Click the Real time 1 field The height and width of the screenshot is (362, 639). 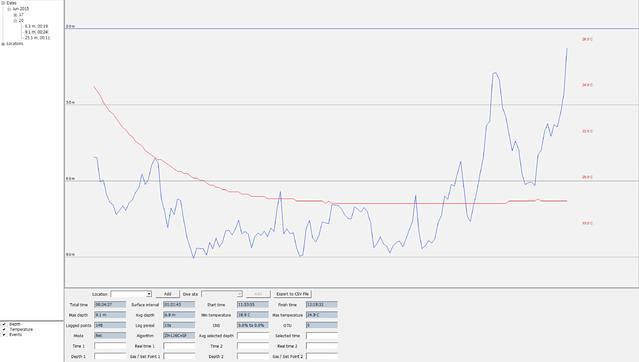(x=179, y=346)
